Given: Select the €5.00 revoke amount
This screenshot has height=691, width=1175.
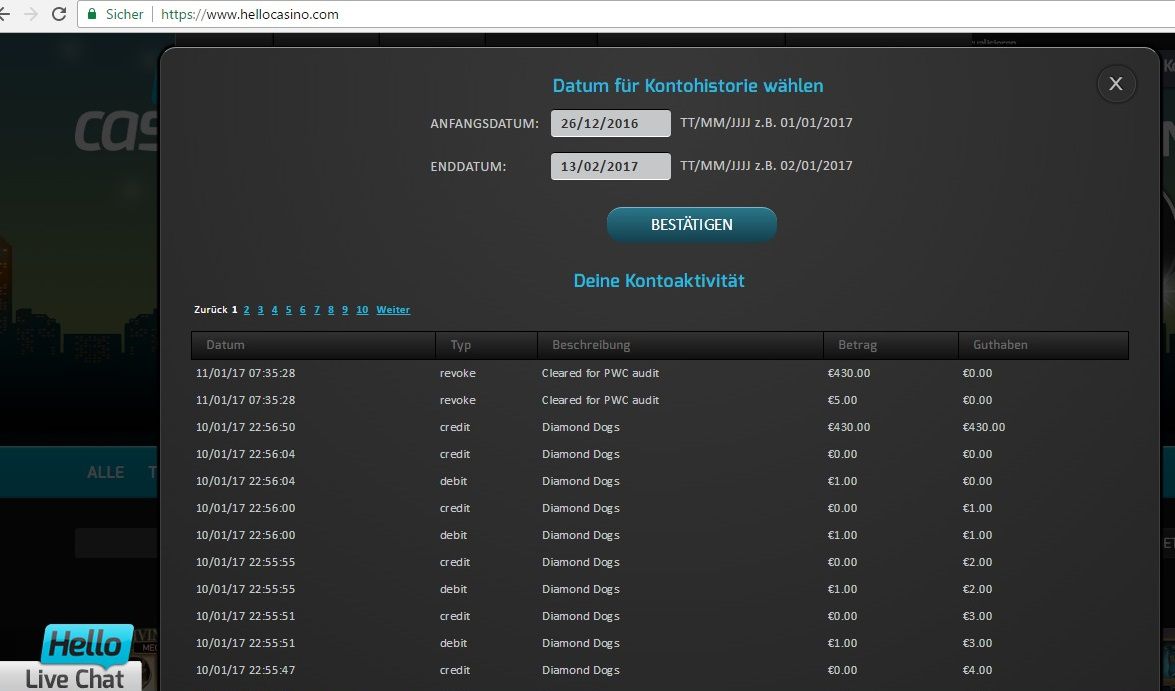Looking at the screenshot, I should click(842, 400).
